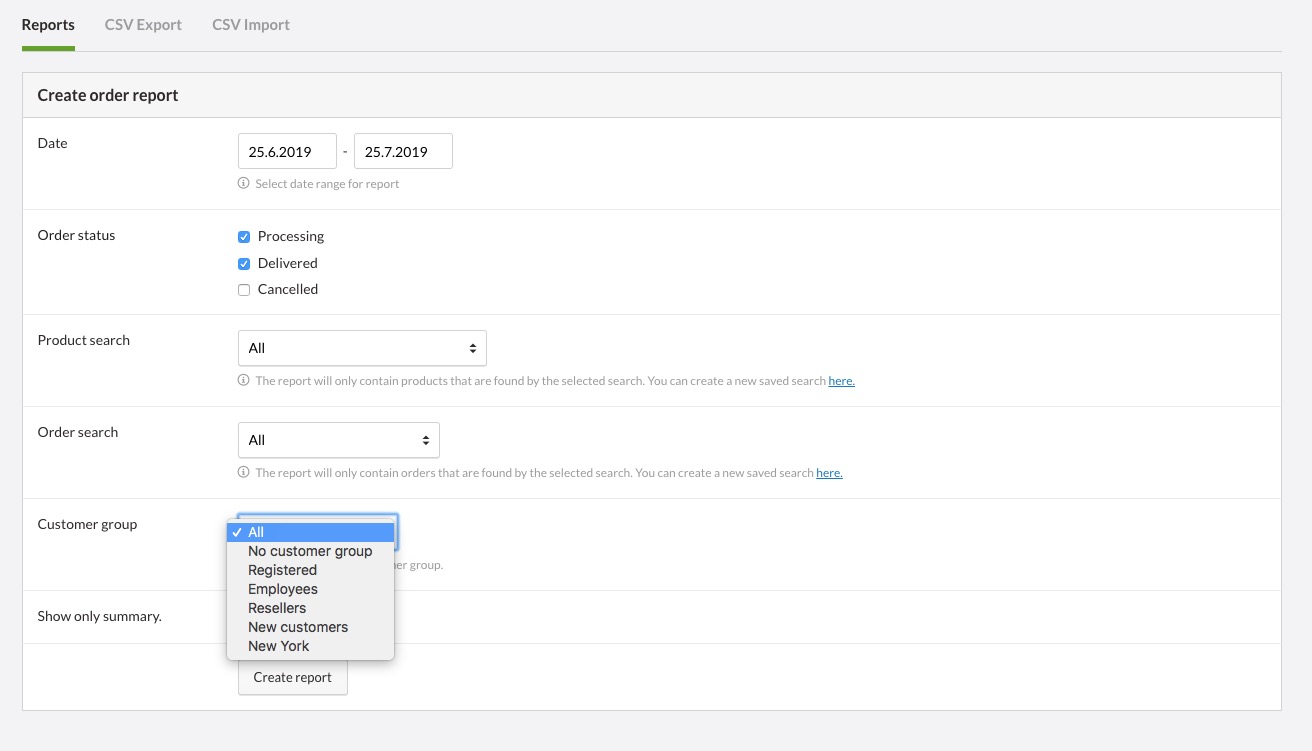Click the start date field 25.6.2019

288,152
